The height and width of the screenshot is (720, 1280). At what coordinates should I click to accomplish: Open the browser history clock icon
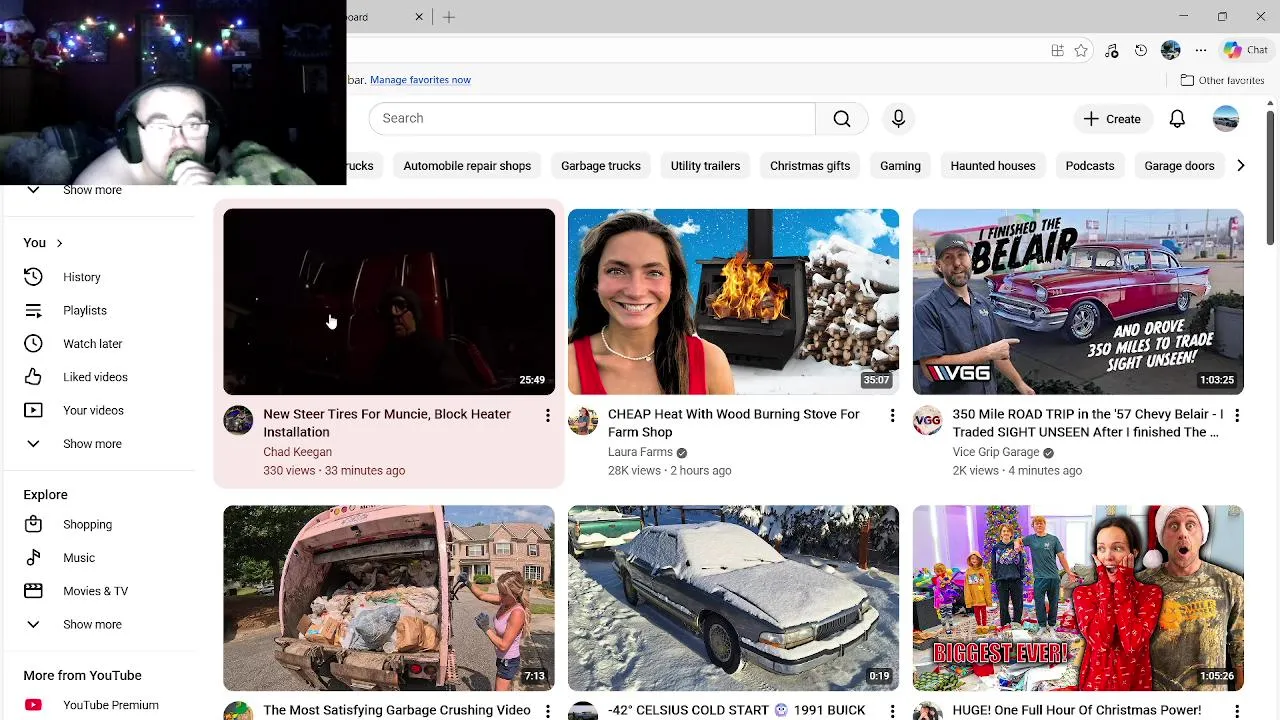click(1141, 50)
